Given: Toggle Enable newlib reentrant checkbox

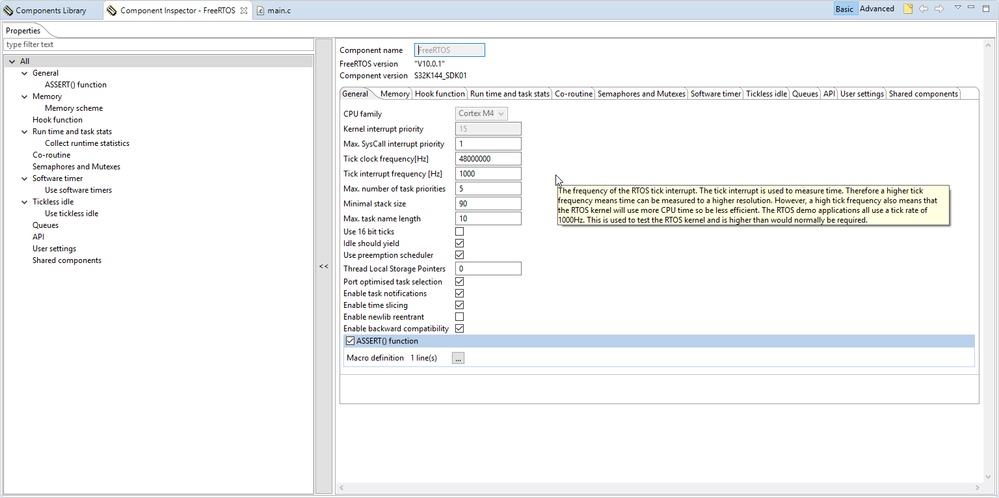Looking at the screenshot, I should coord(459,317).
